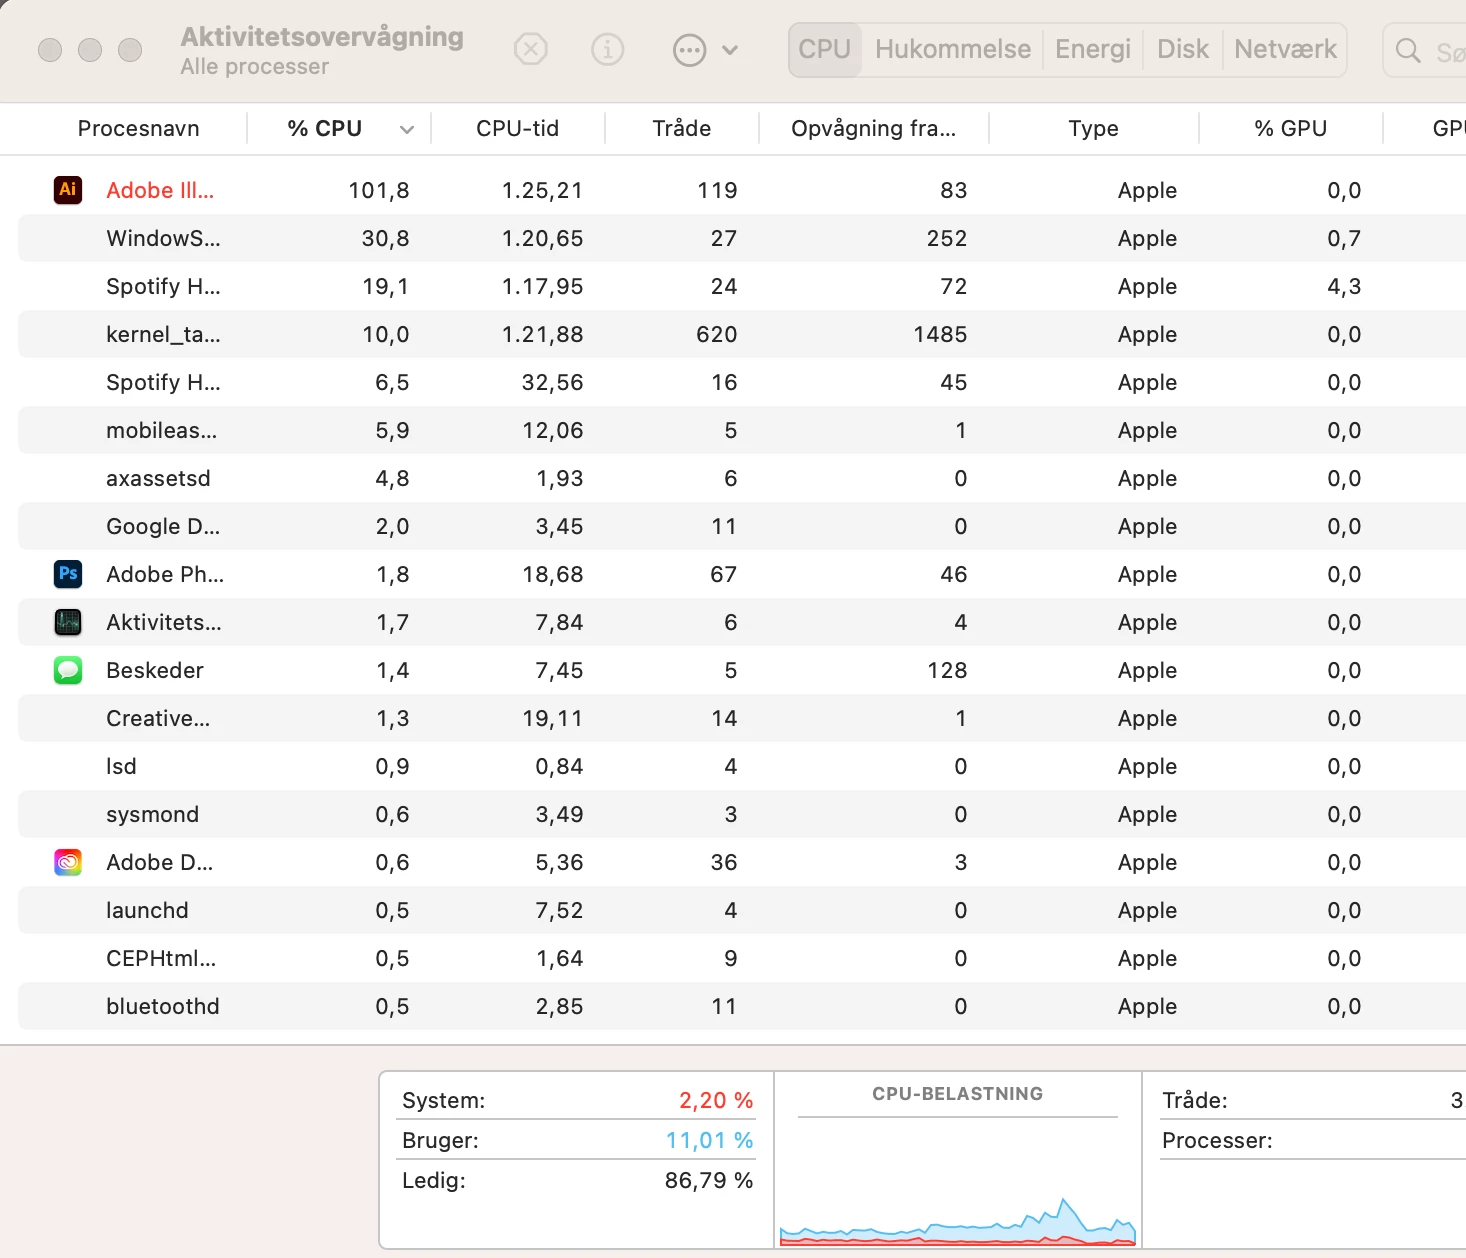Viewport: 1466px width, 1258px height.
Task: Select the kernel_task process row
Action: click(742, 334)
